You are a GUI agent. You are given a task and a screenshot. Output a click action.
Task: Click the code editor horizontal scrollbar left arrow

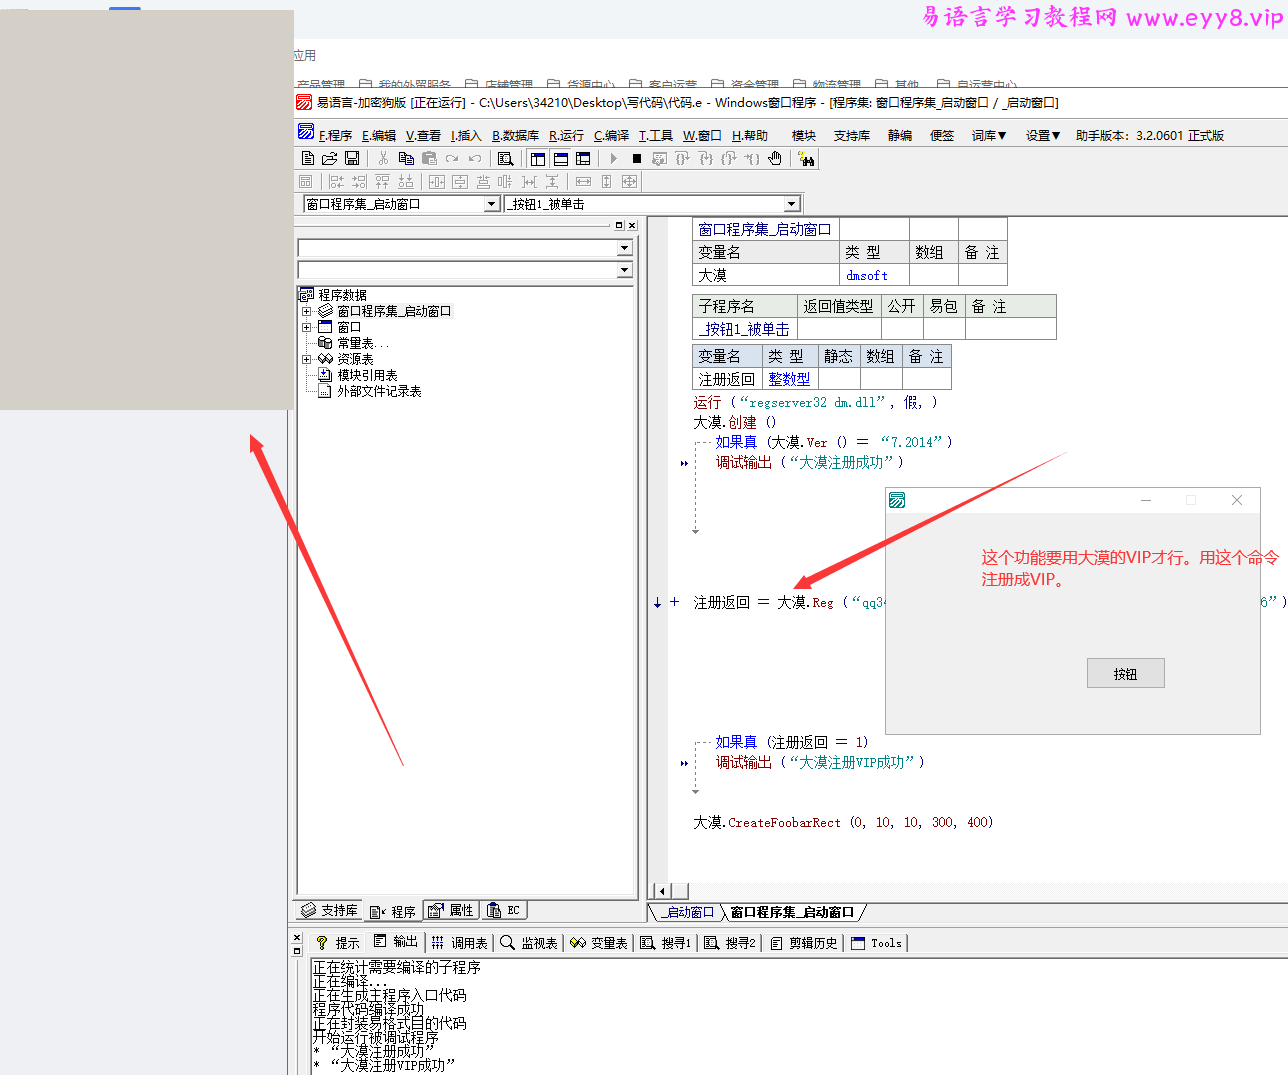click(x=661, y=890)
